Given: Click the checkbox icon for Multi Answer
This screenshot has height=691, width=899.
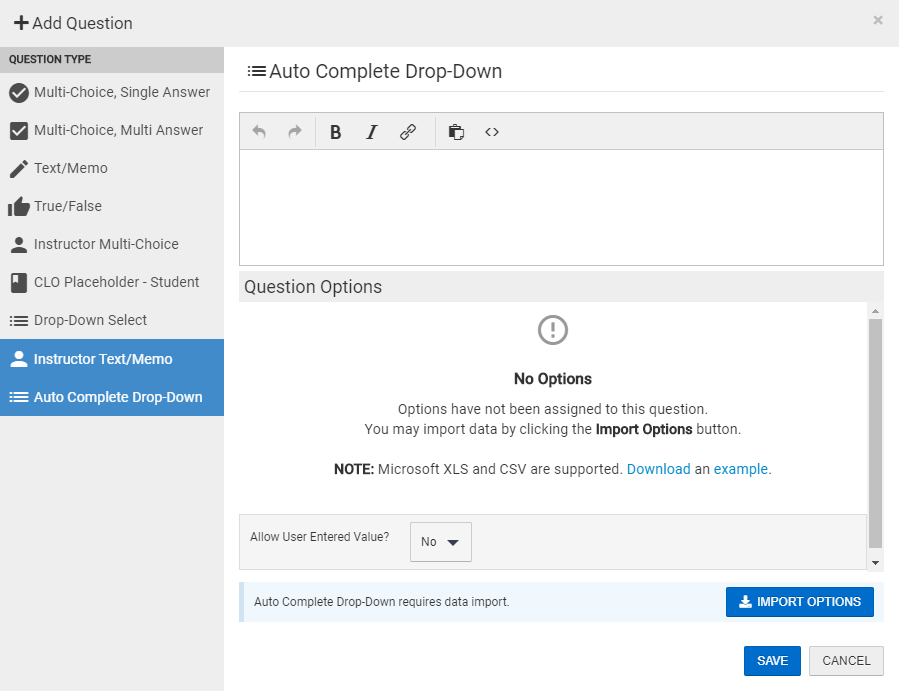Looking at the screenshot, I should pos(19,131).
